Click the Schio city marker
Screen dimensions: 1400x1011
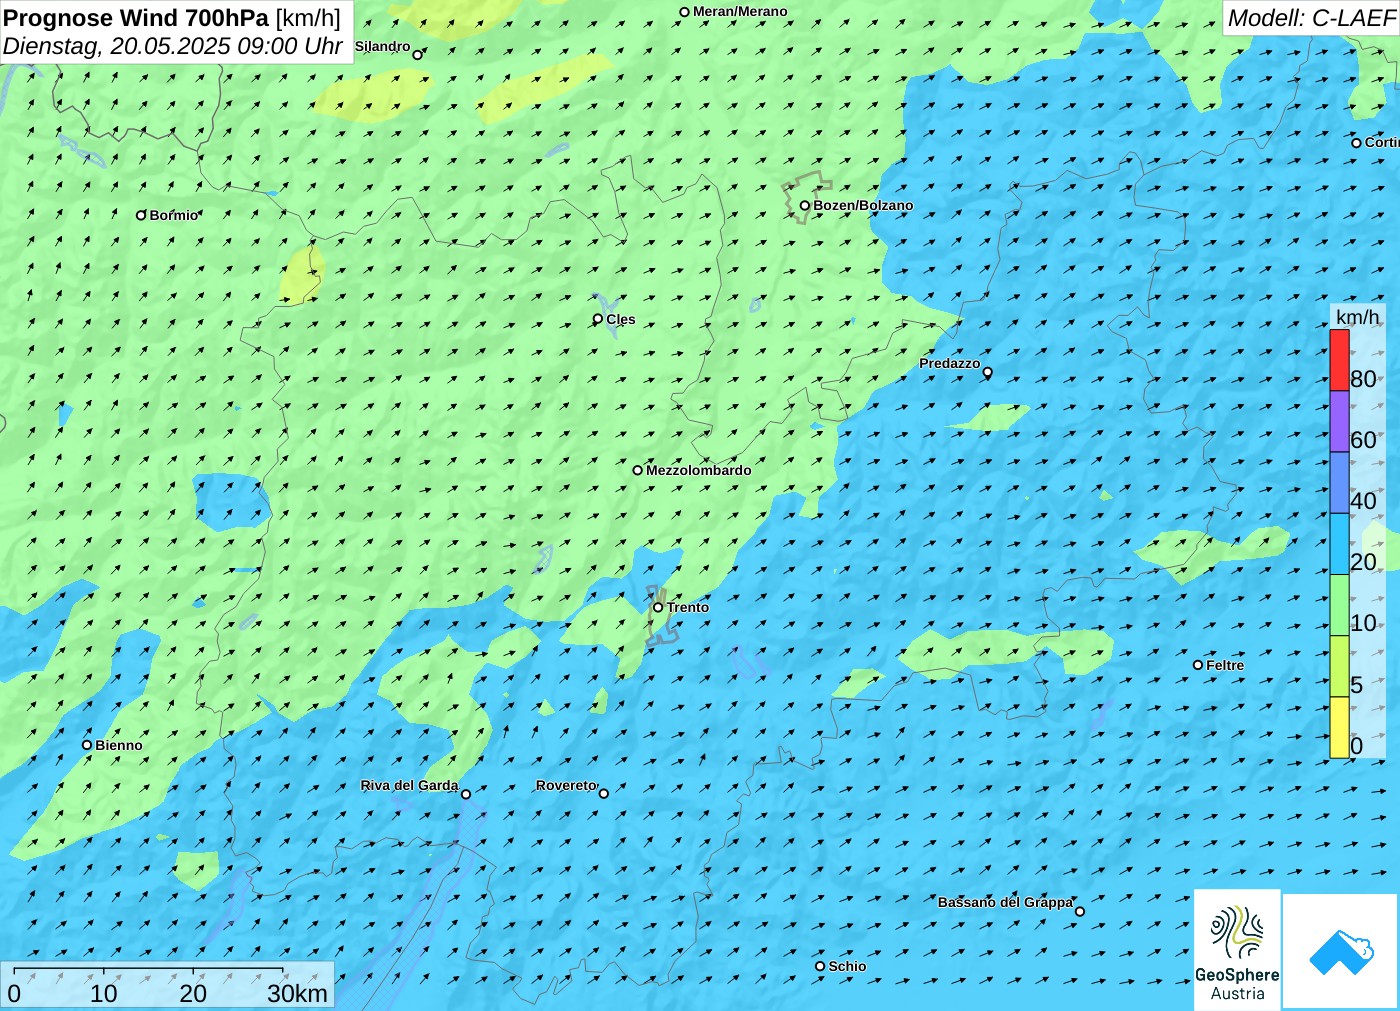tap(819, 966)
